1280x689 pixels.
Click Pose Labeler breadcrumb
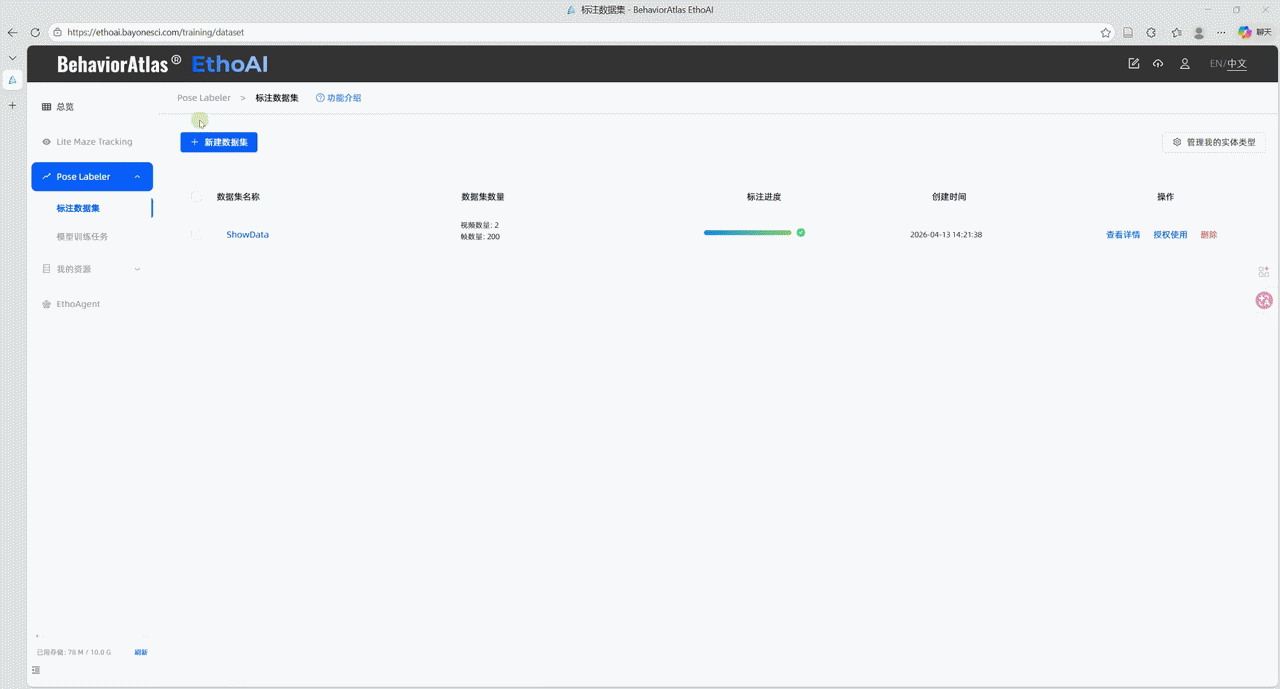tap(204, 98)
